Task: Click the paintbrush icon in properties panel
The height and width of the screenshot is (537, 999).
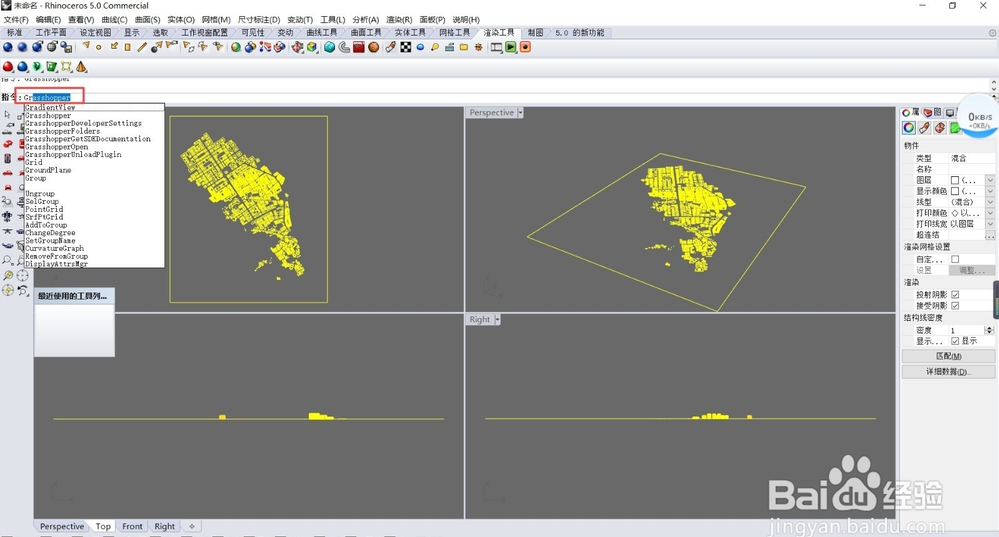Action: pos(925,128)
